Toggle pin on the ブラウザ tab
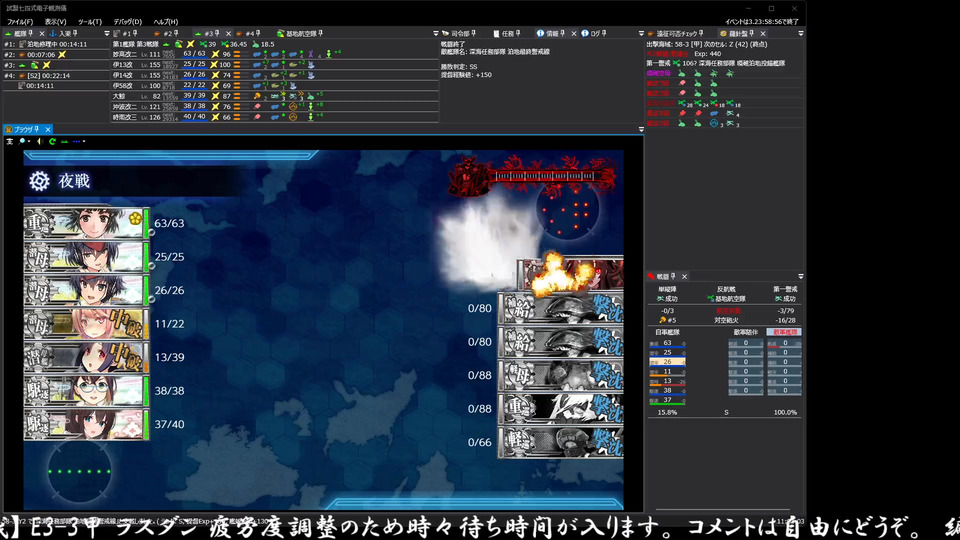Viewport: 960px width, 540px height. pyautogui.click(x=37, y=130)
